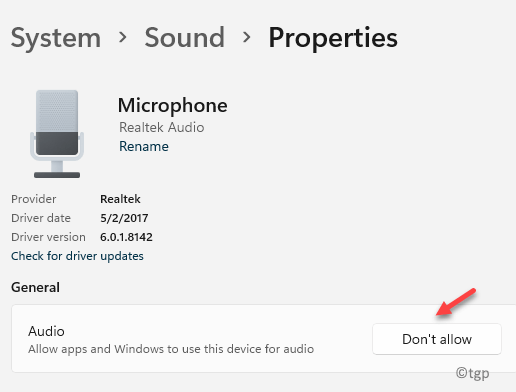
Task: Select the Microphone device title
Action: 173,106
